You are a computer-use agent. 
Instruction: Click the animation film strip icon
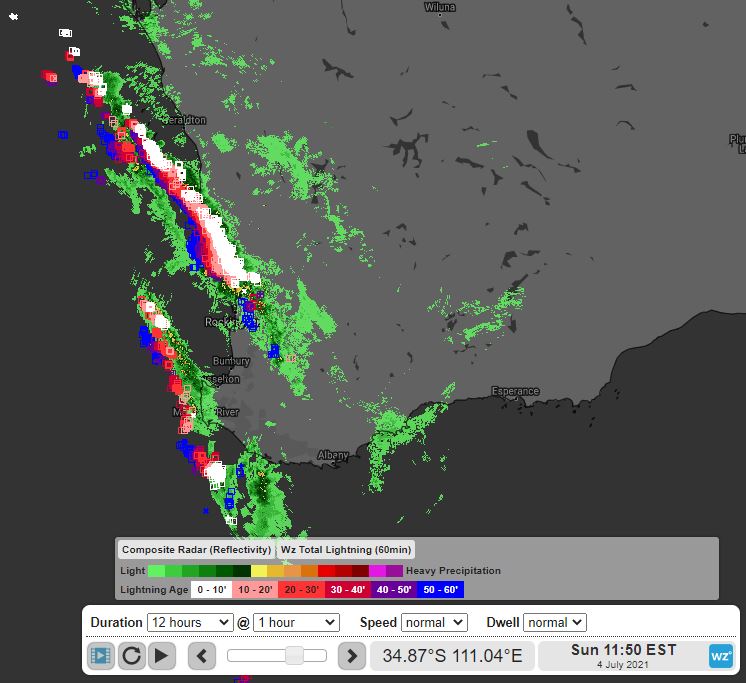coord(101,656)
